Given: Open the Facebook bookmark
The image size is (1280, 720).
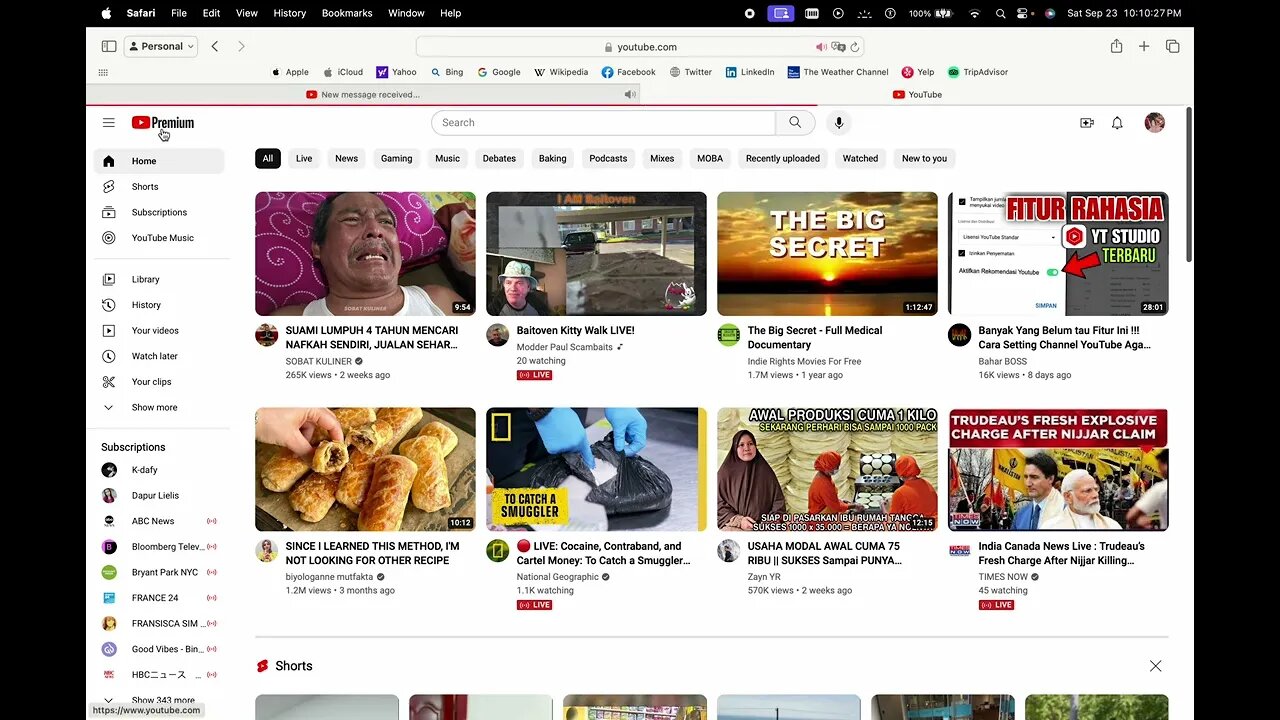Looking at the screenshot, I should point(629,72).
